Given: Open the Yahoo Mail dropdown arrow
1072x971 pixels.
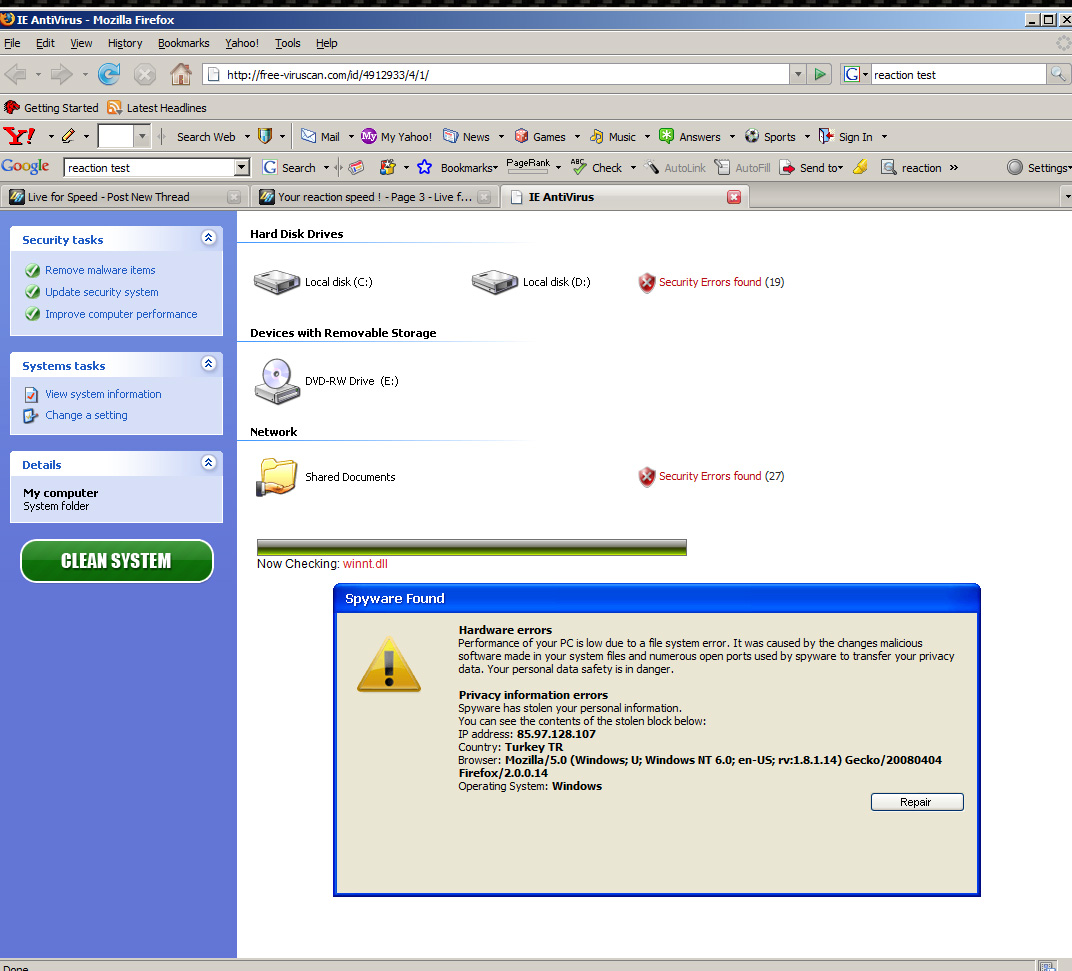Looking at the screenshot, I should 351,137.
